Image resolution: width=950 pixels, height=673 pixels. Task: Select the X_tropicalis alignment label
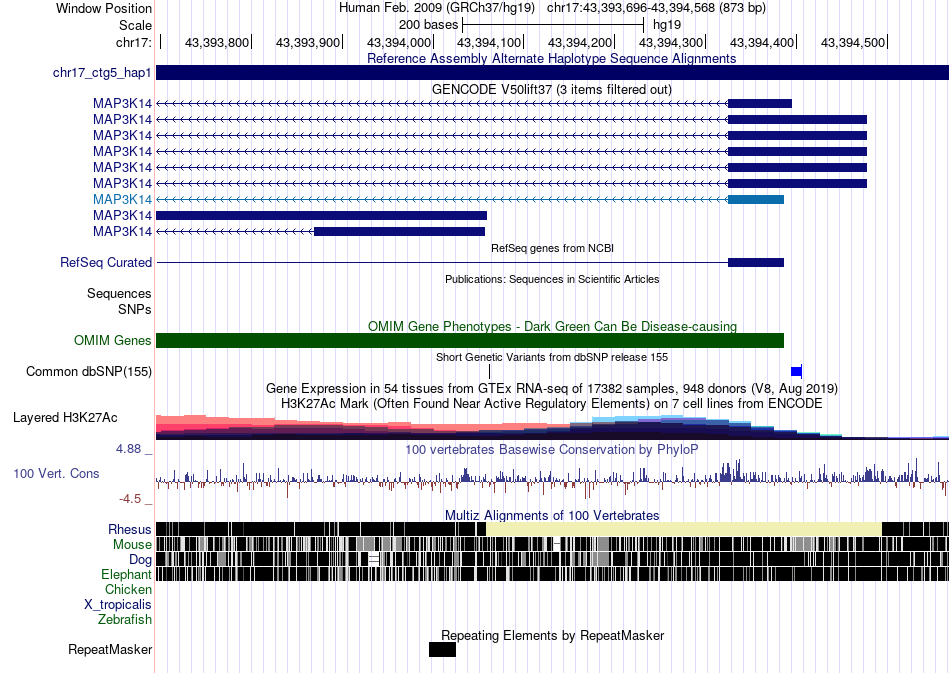[x=118, y=605]
